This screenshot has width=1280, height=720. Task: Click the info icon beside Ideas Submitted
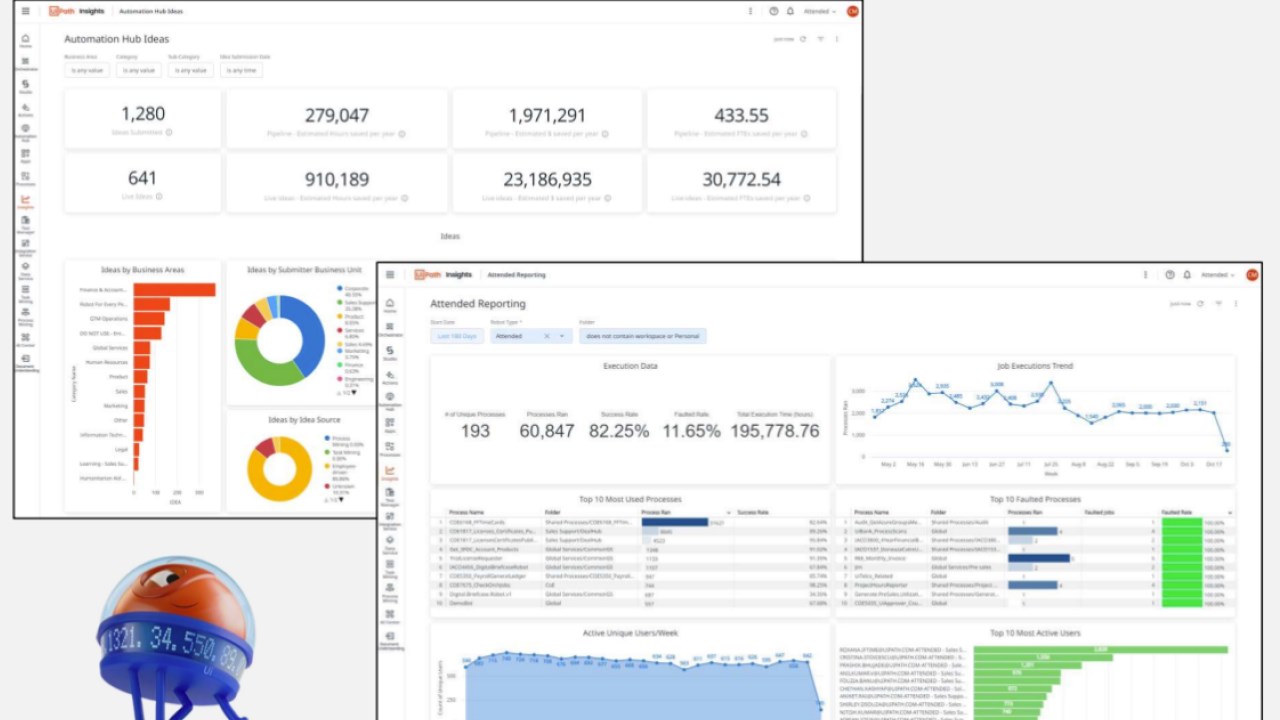pos(169,132)
